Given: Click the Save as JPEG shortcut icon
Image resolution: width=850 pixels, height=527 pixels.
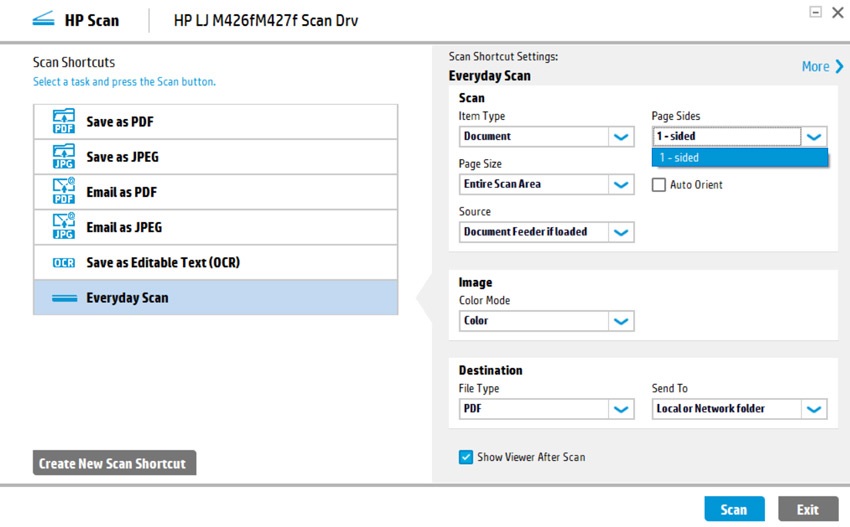Looking at the screenshot, I should [64, 157].
